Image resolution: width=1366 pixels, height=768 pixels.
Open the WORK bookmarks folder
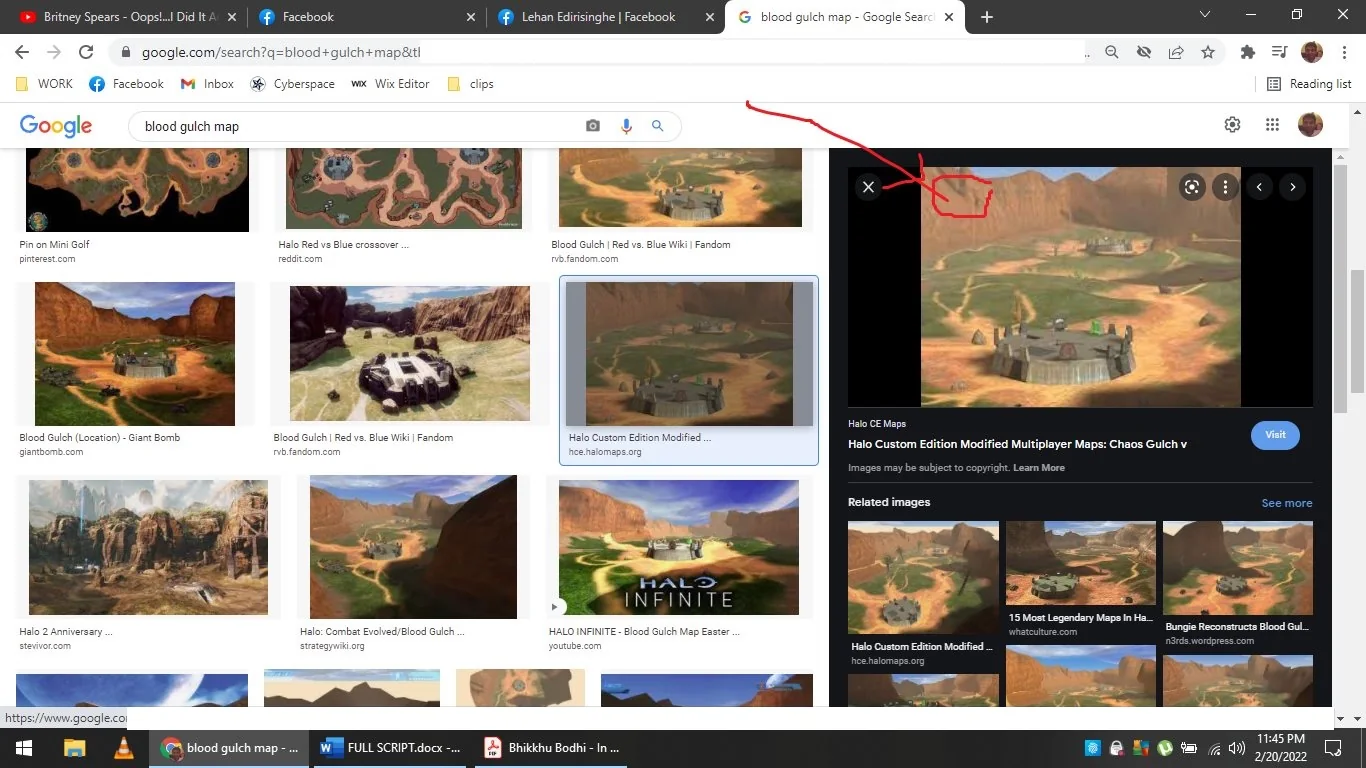tap(44, 84)
